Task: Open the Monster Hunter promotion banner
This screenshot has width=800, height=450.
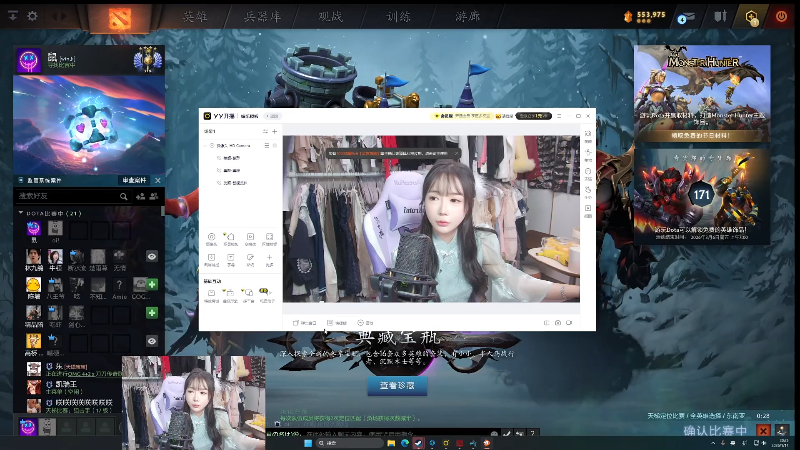Action: pyautogui.click(x=702, y=93)
